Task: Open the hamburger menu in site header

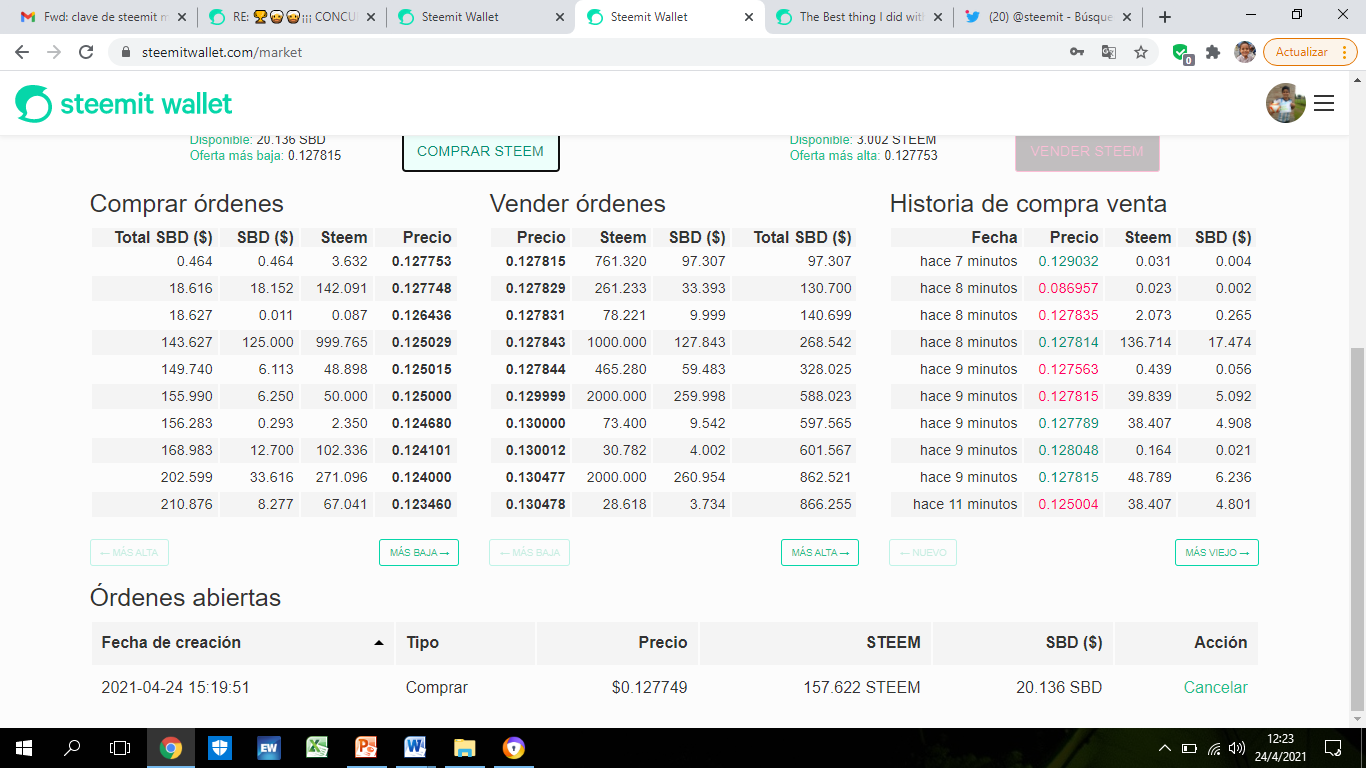Action: tap(1324, 103)
